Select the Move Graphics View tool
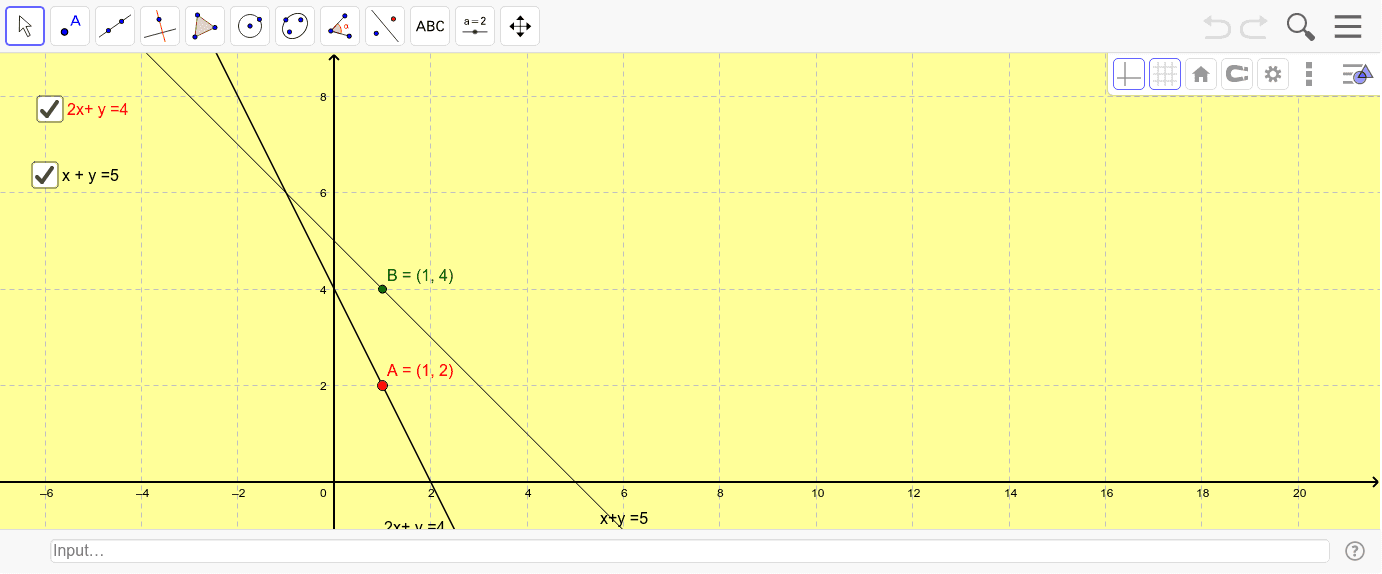This screenshot has height=574, width=1382. tap(520, 26)
